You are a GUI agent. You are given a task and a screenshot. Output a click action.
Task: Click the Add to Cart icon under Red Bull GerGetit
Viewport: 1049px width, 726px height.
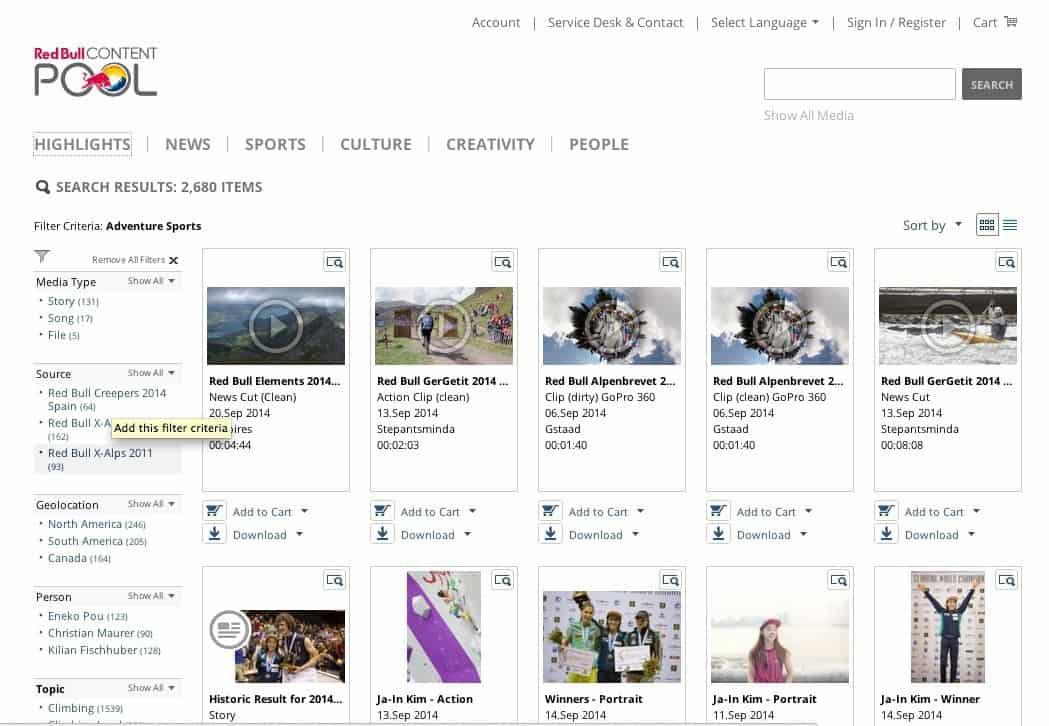click(x=382, y=510)
